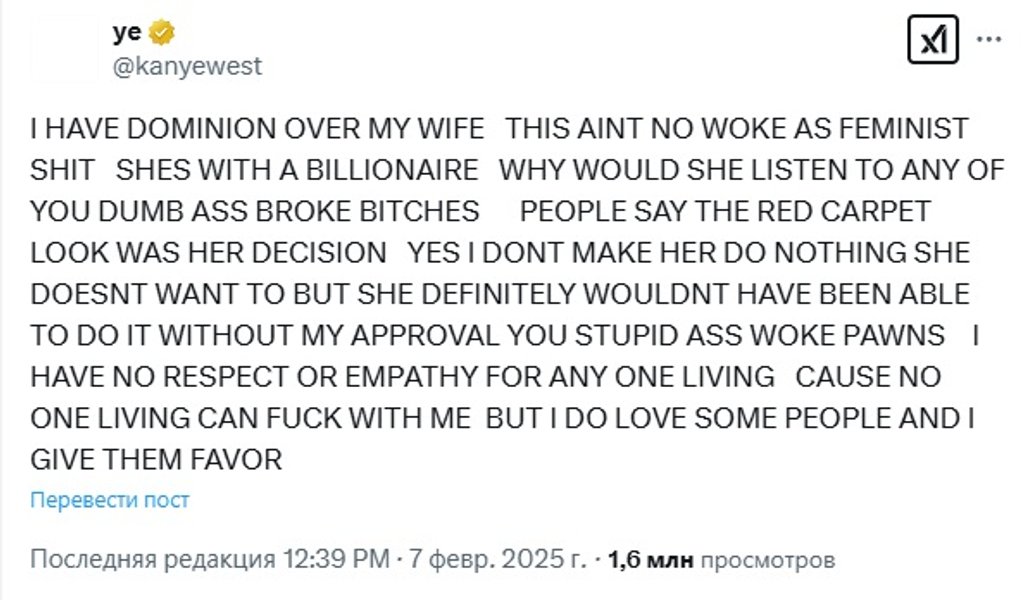Open the three-dot more options menu
The height and width of the screenshot is (600, 1031).
(x=988, y=41)
